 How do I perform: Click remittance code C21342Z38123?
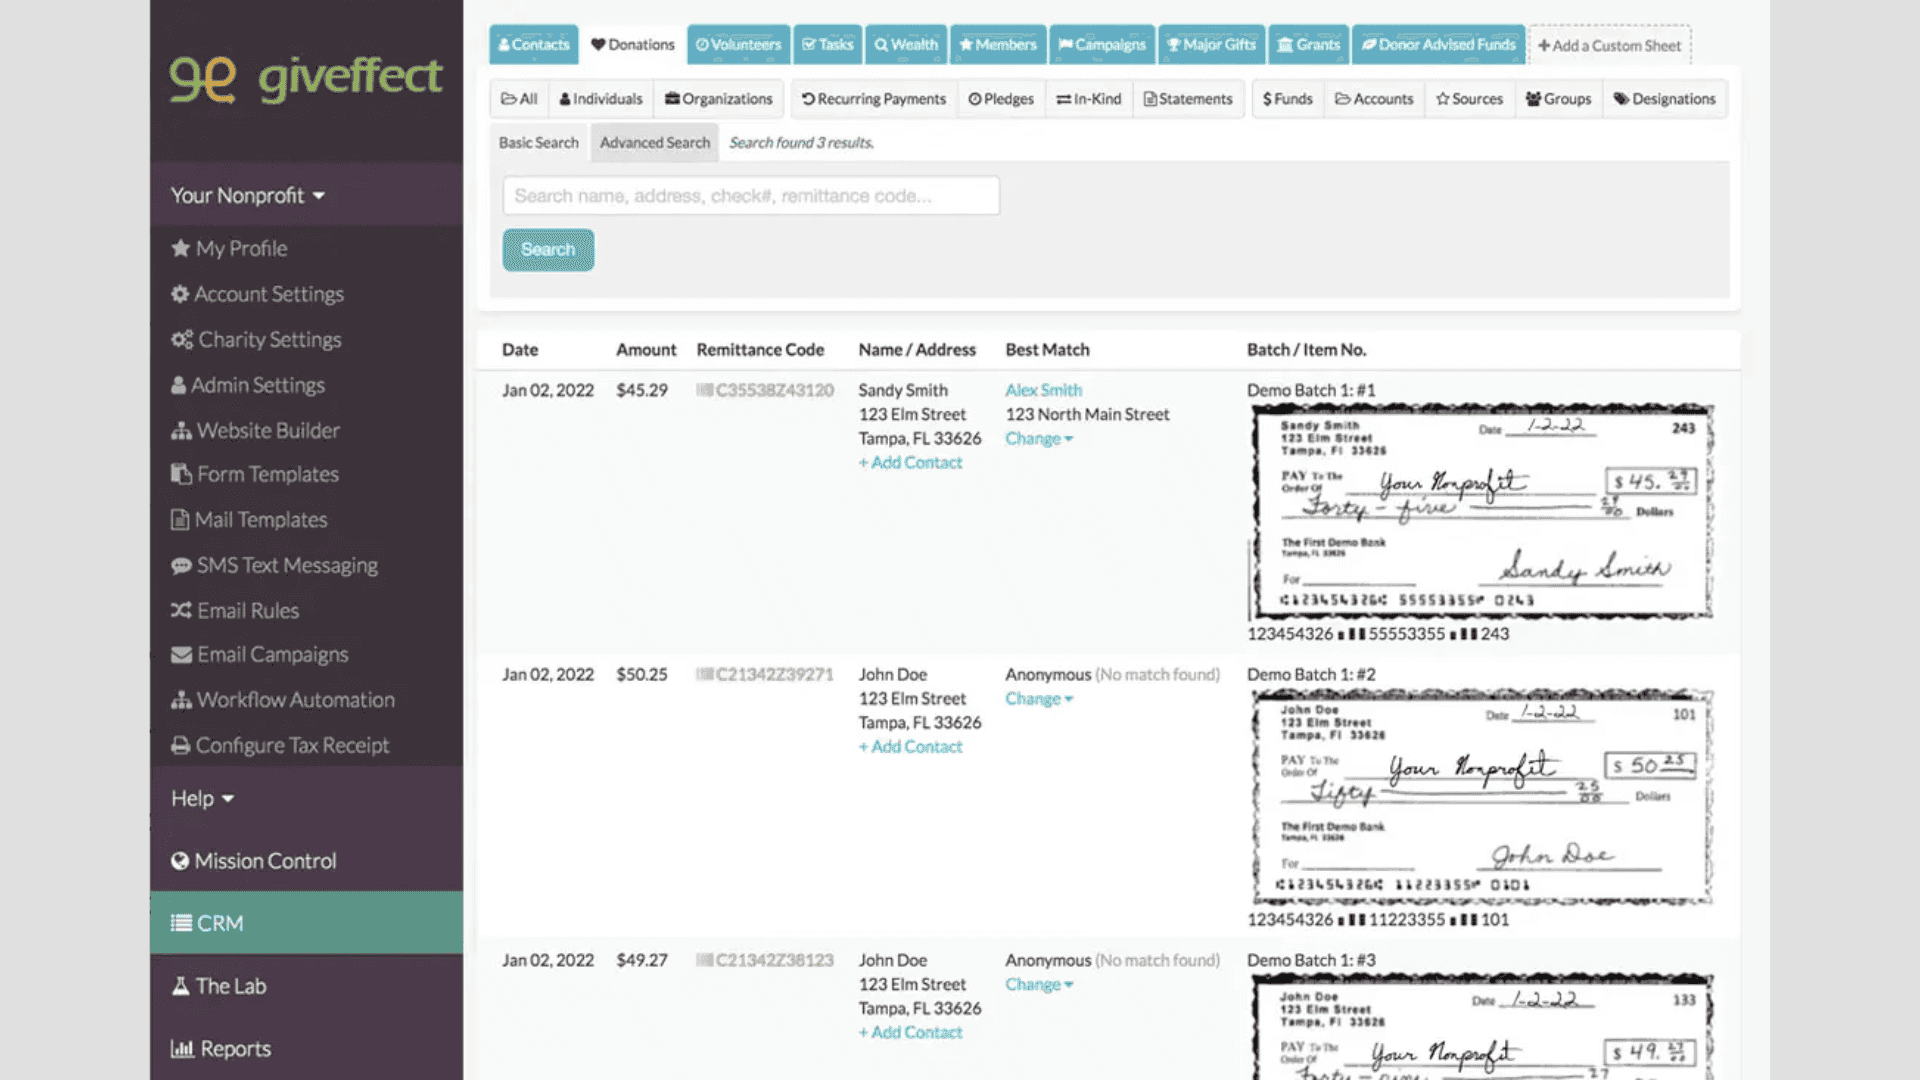[765, 960]
